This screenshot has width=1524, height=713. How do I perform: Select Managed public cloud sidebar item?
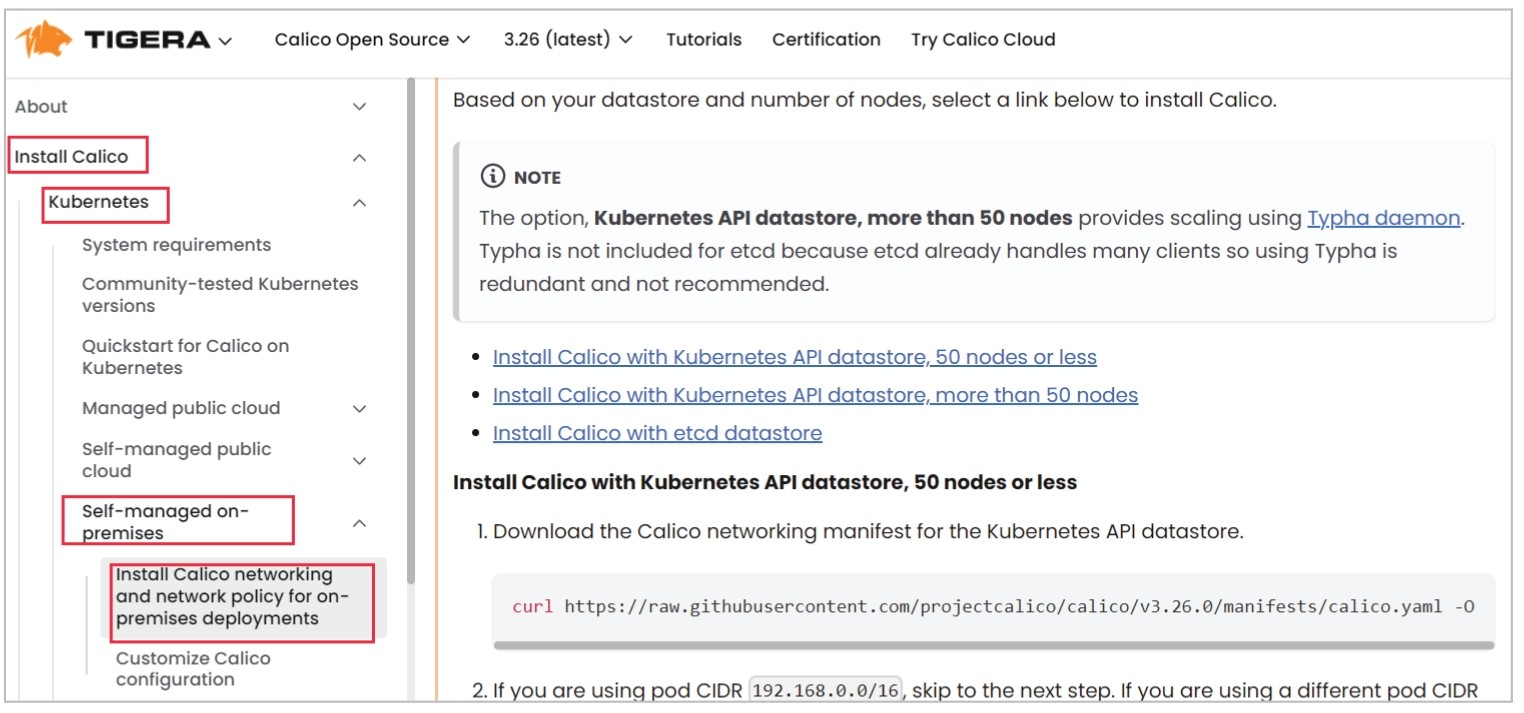tap(181, 408)
